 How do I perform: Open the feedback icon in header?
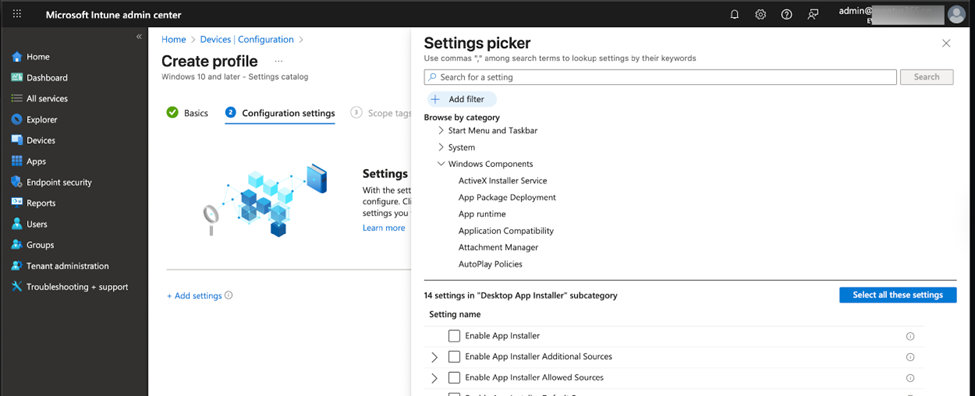[x=813, y=15]
